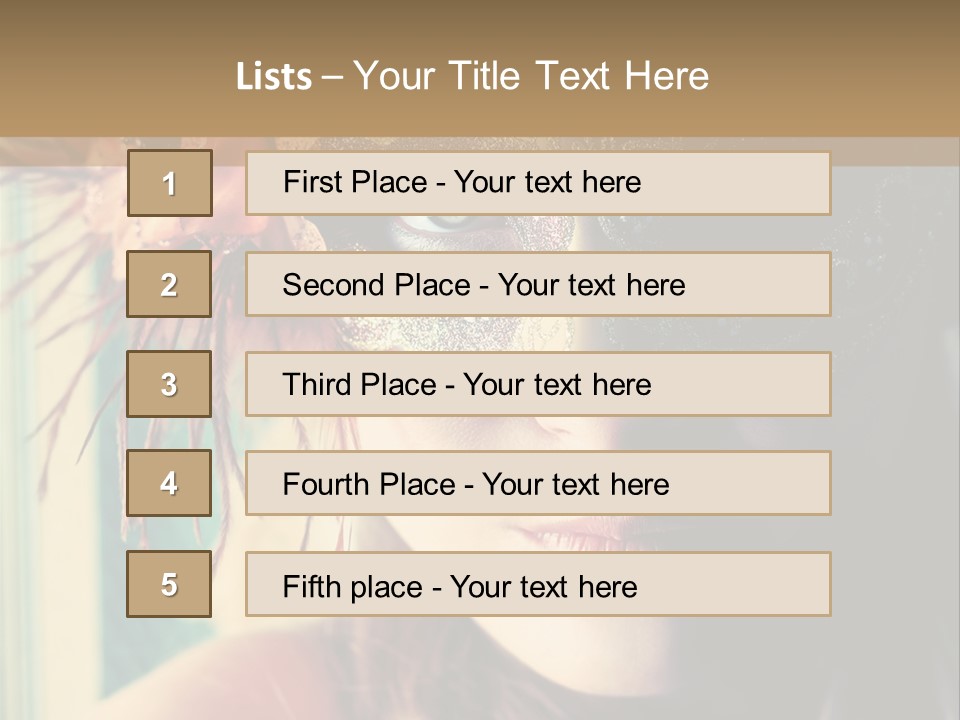Click the number 5 box
The height and width of the screenshot is (720, 960).
coord(169,584)
